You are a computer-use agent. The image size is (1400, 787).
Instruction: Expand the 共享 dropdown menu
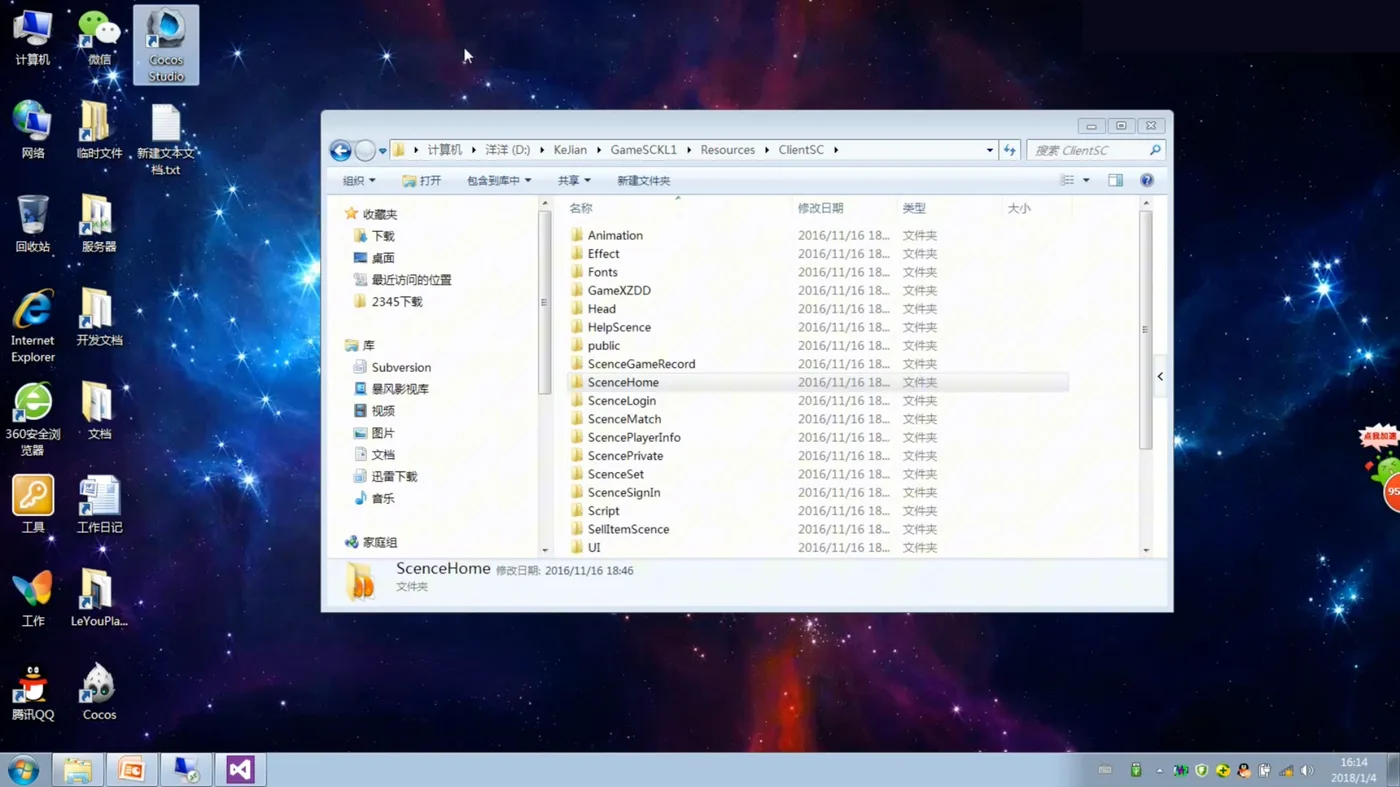click(574, 181)
